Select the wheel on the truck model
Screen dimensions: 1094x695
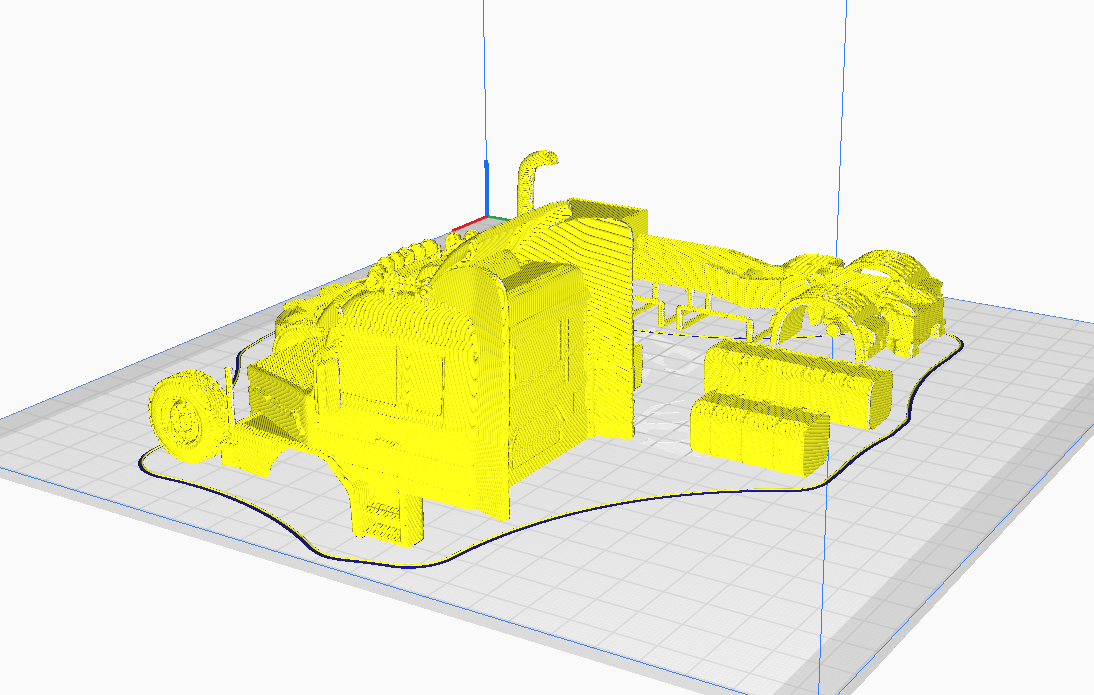click(x=187, y=416)
